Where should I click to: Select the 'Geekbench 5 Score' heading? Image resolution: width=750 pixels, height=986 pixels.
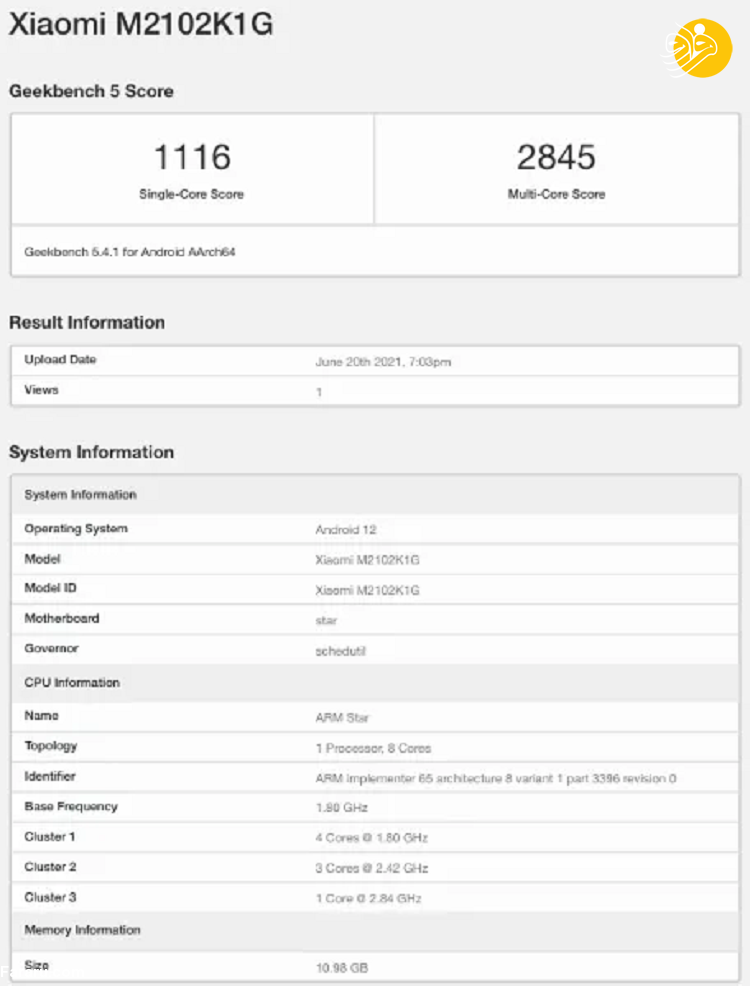[91, 91]
